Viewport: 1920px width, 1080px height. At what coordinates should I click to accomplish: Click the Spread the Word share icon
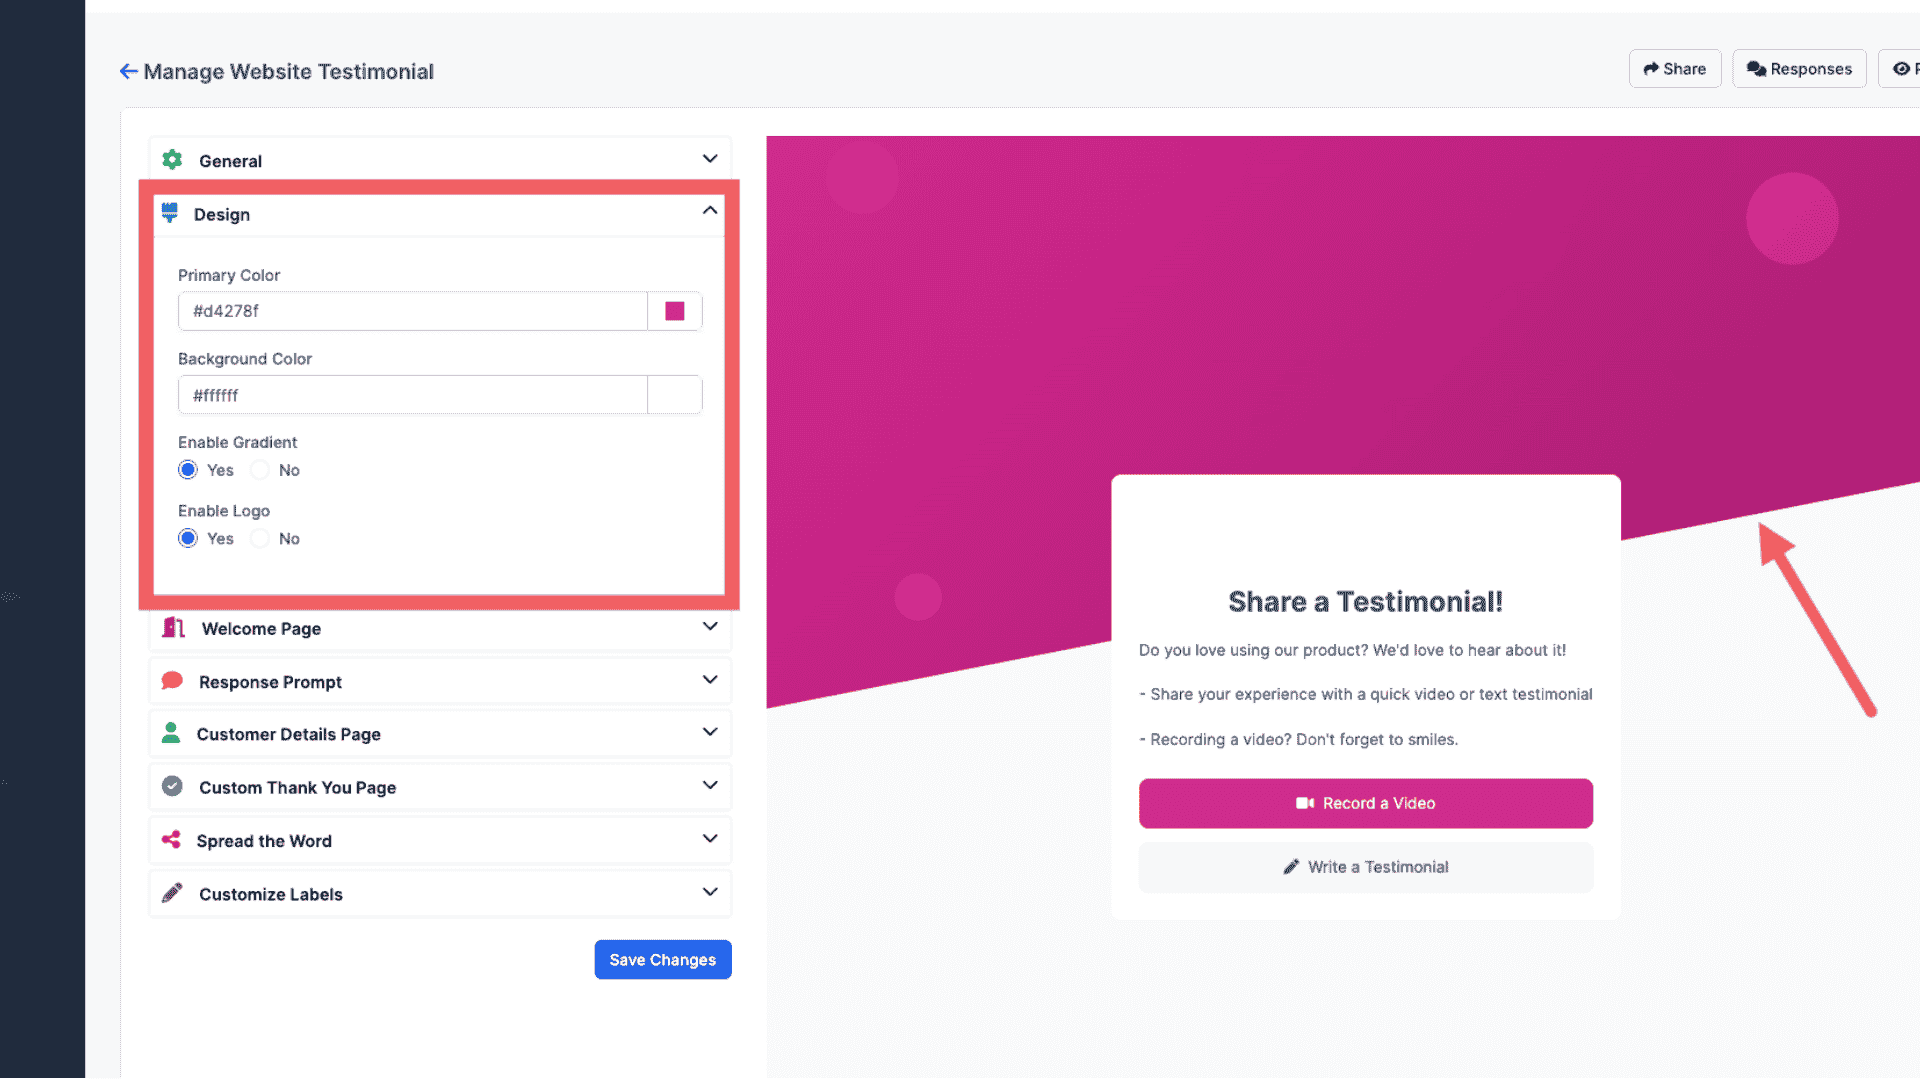[x=171, y=840]
